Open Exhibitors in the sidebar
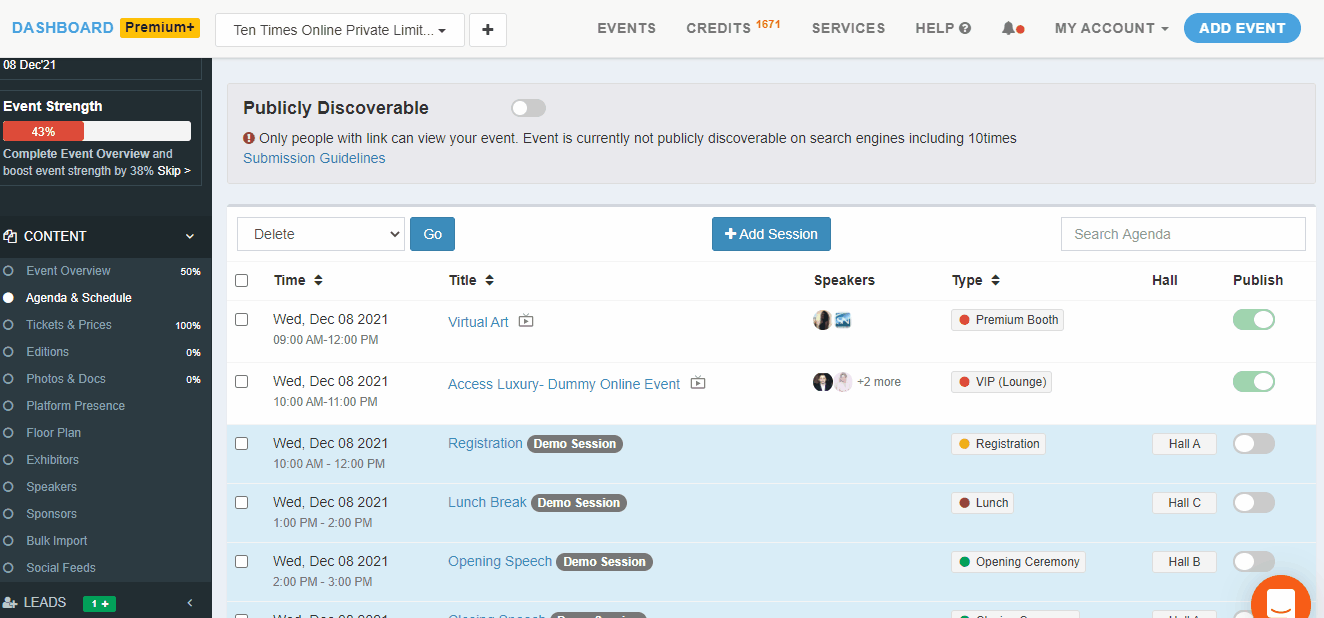This screenshot has width=1324, height=618. (53, 460)
